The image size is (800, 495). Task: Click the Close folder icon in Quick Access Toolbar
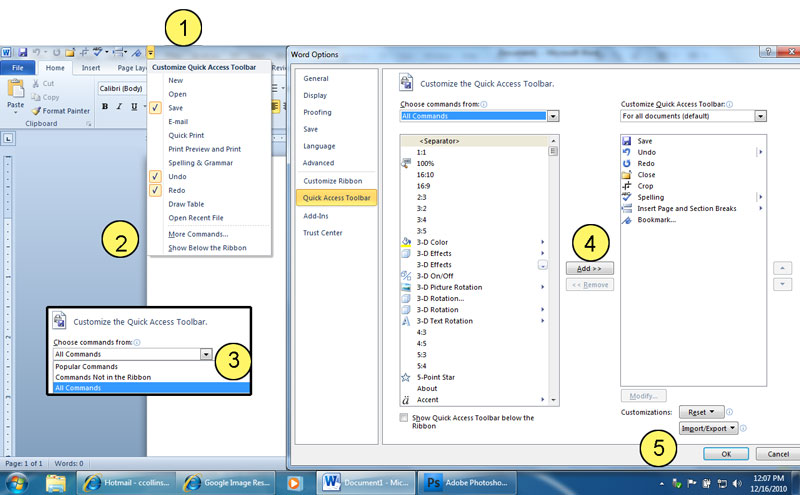(70, 52)
